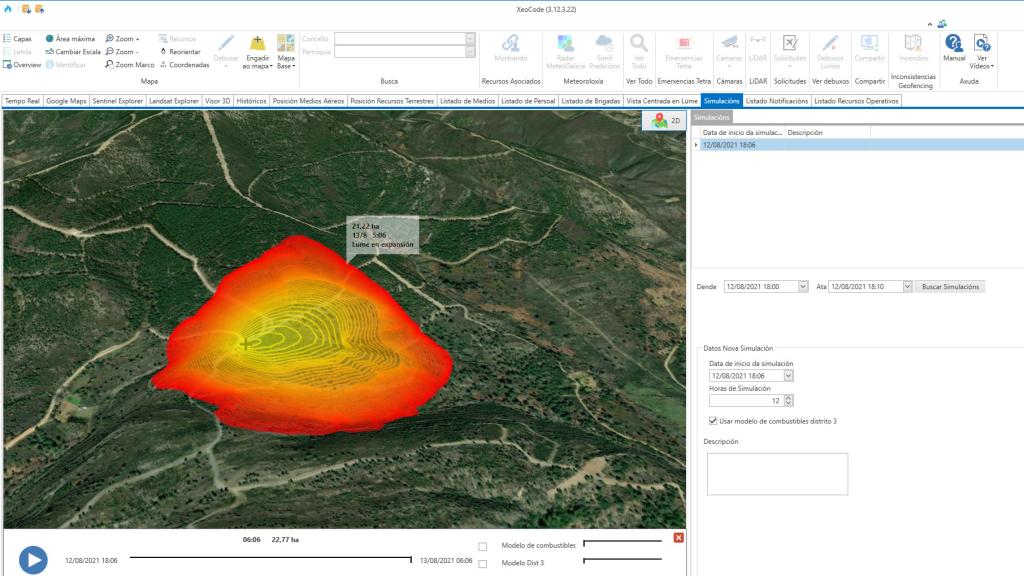
Task: Check the Modelo de combustibles checkbox
Action: pos(483,544)
